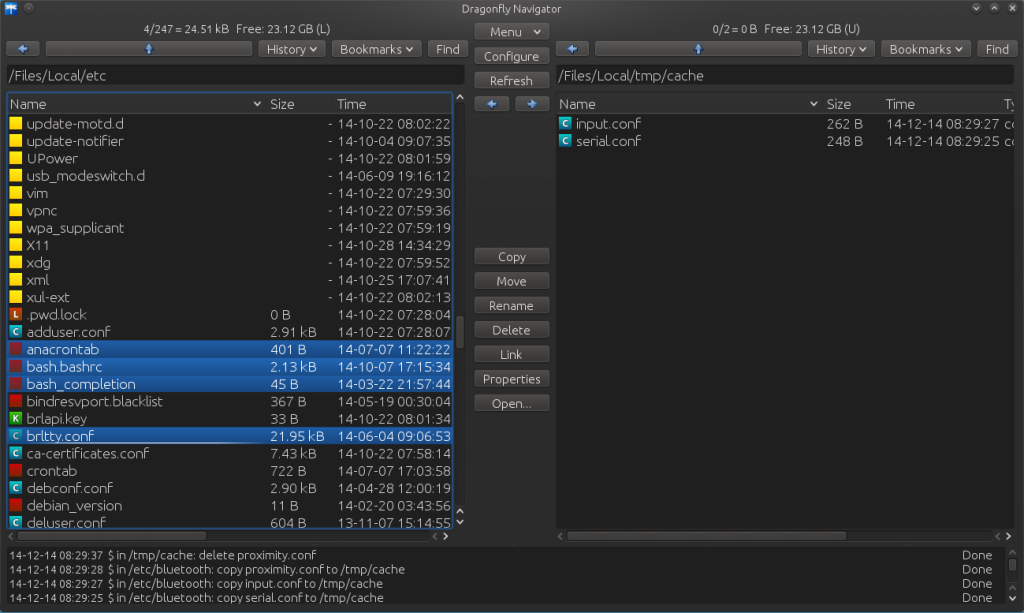Go up a directory in right panel

(697, 49)
